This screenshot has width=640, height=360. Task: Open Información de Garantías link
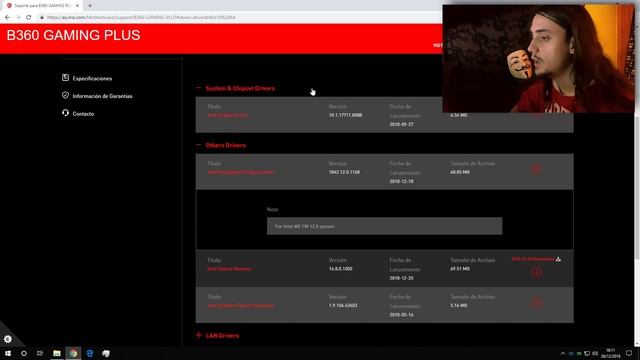(x=102, y=96)
